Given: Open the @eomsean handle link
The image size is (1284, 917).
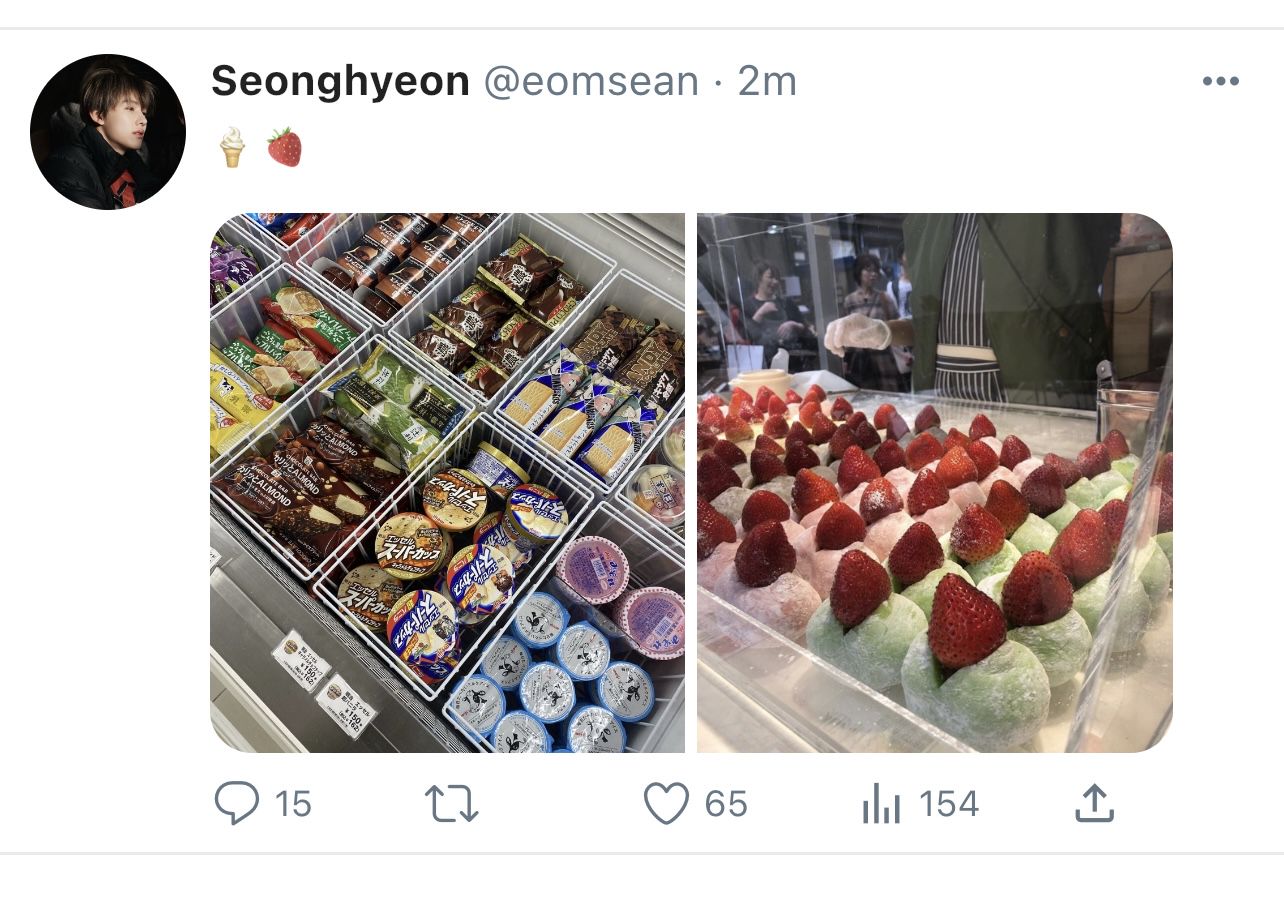Looking at the screenshot, I should [x=591, y=82].
